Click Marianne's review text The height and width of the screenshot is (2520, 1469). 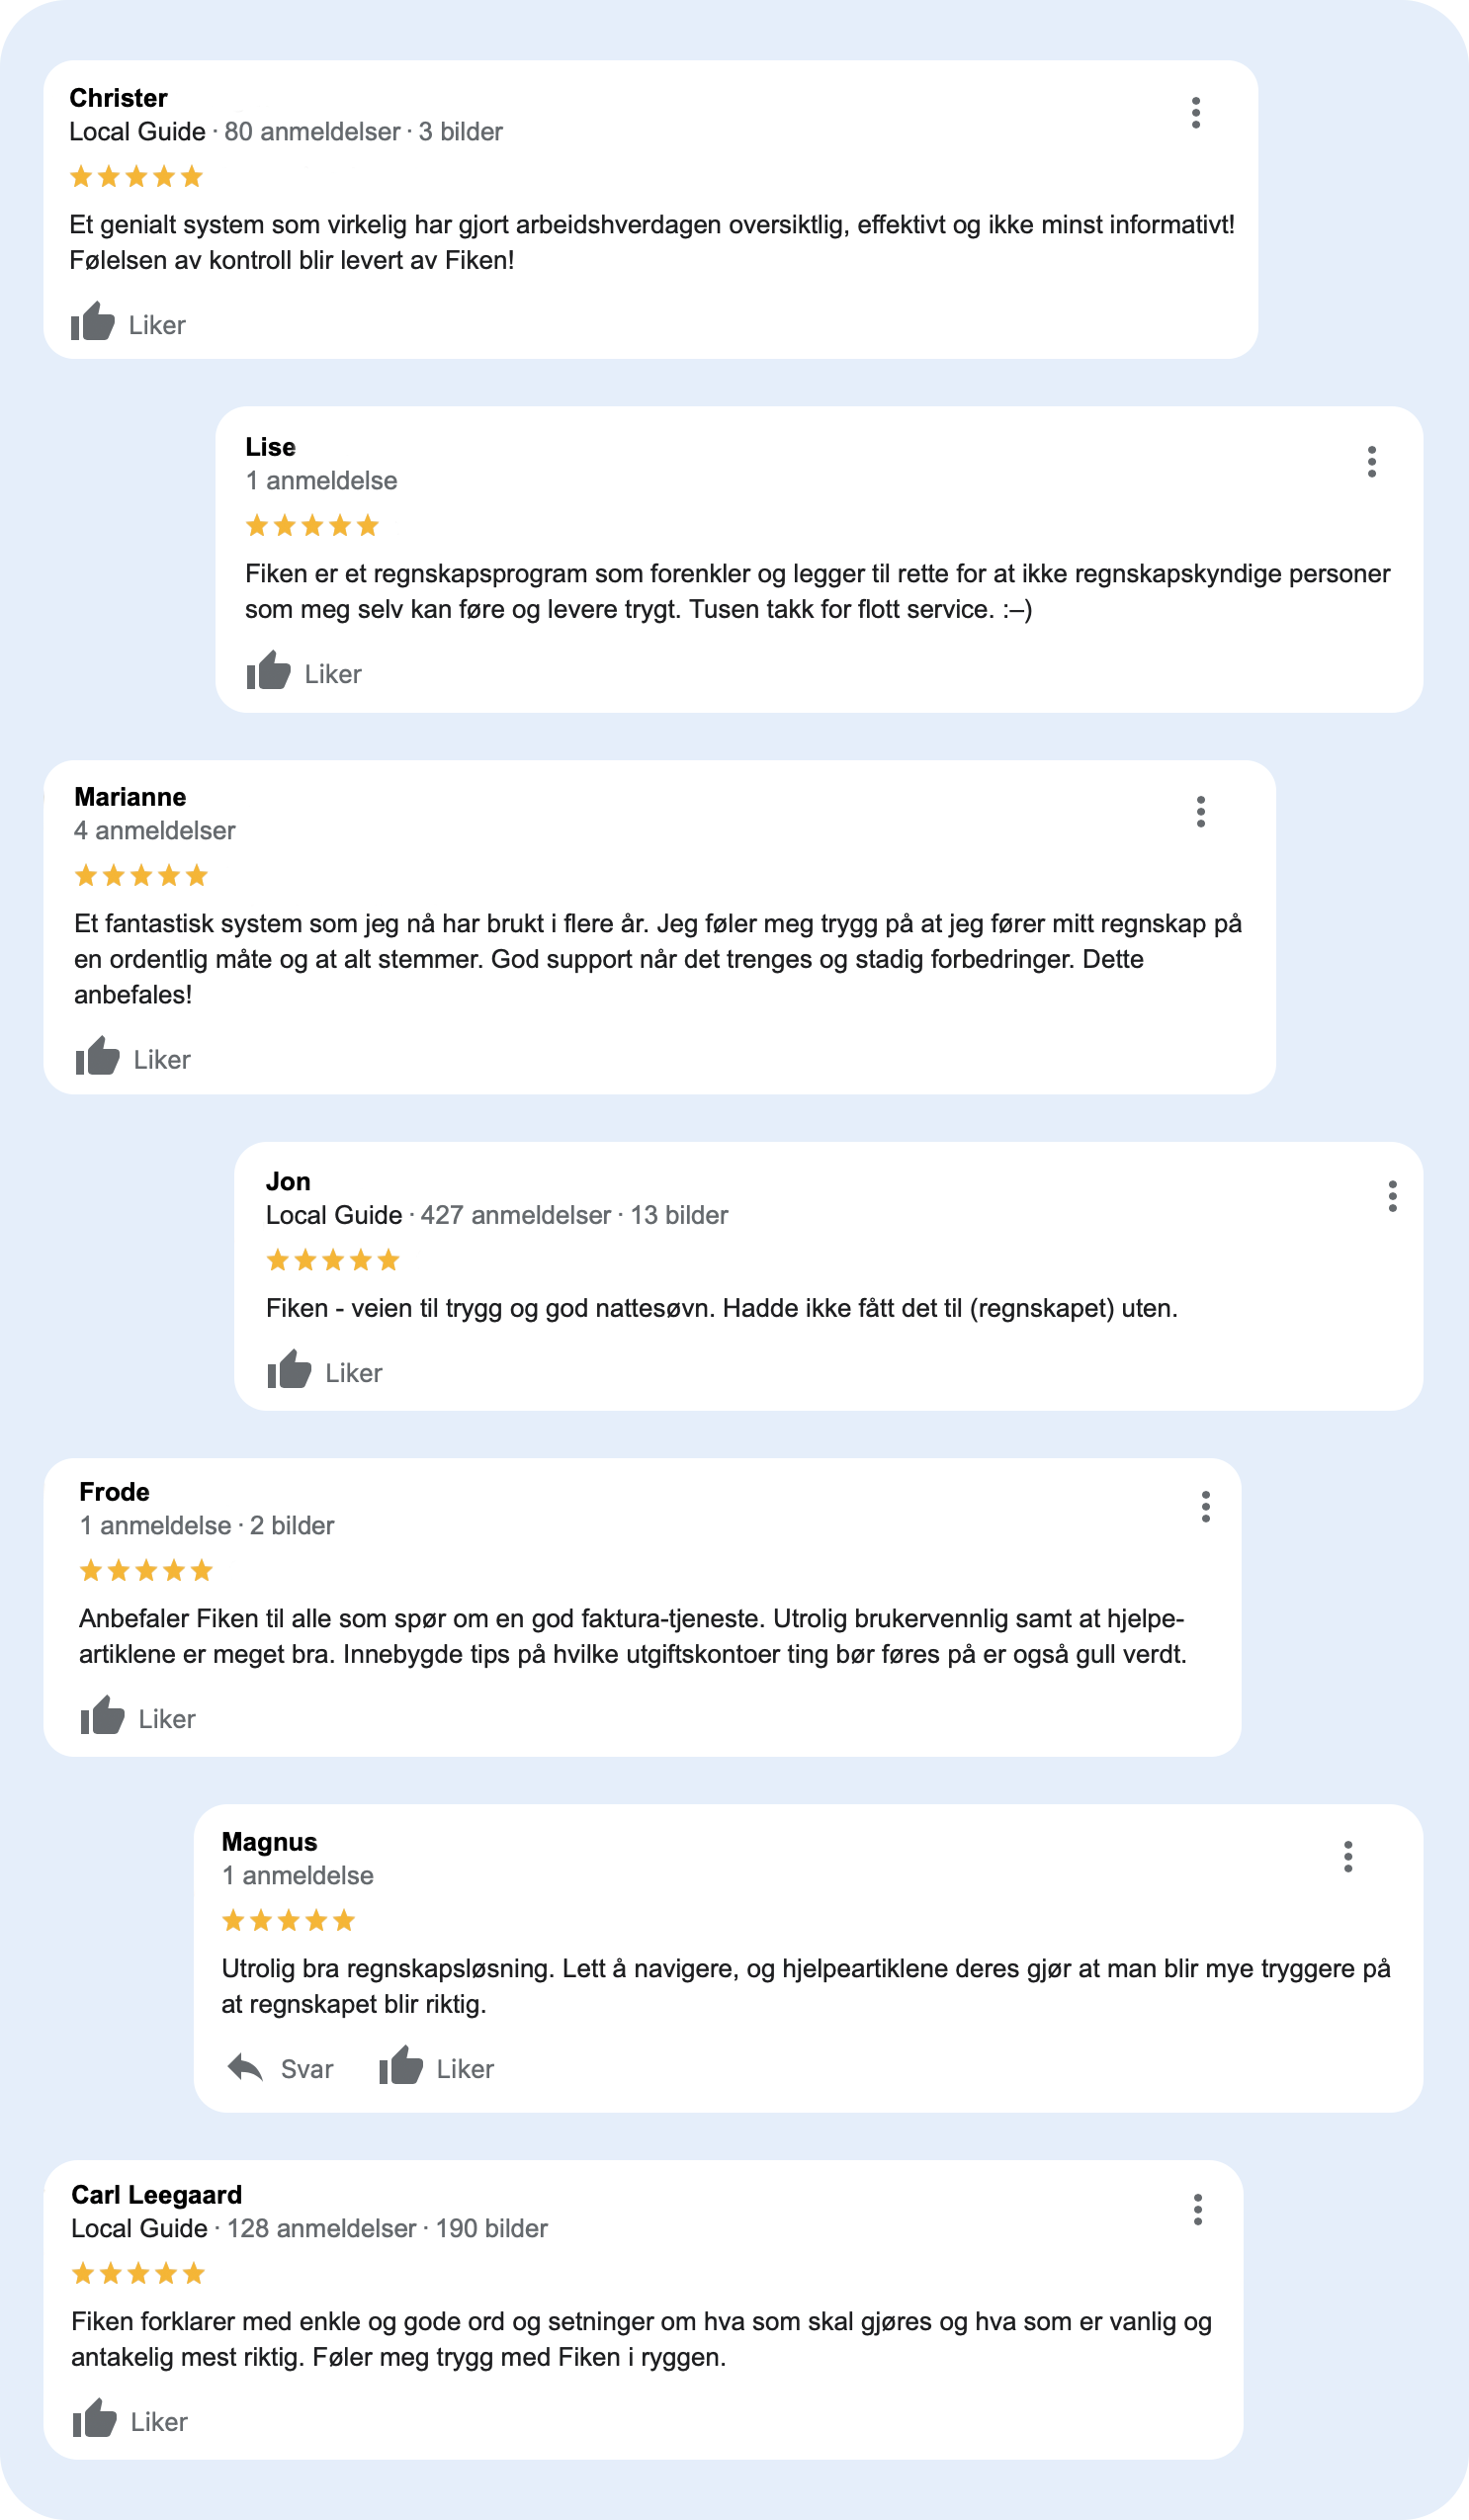pos(650,955)
